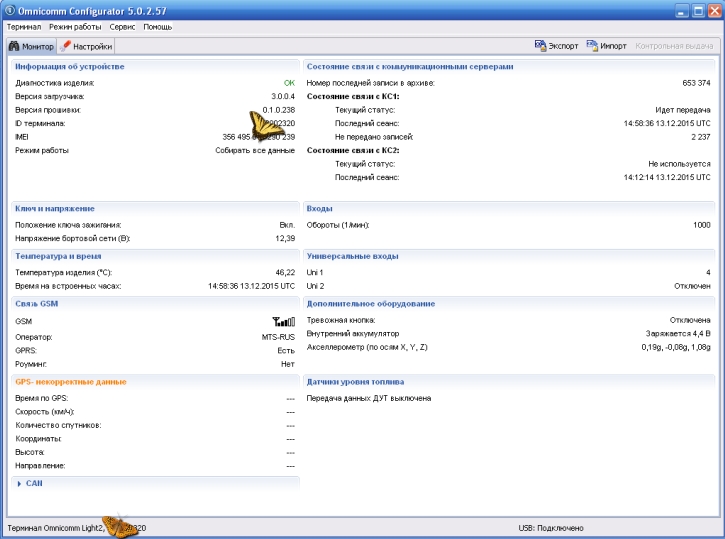Screen dimensions: 725x539
Task: Click the Датчики уровня топлива section header
Action: [355, 381]
